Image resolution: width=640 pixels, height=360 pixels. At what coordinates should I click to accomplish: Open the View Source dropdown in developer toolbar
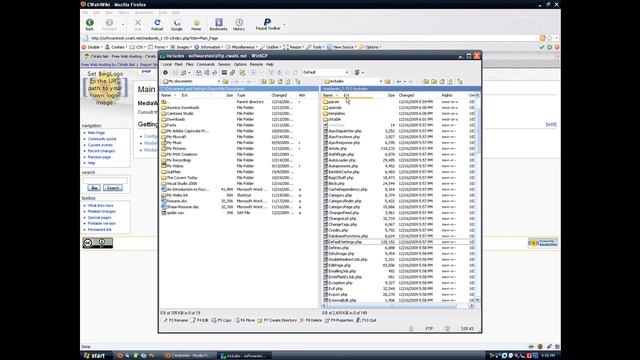[x=342, y=47]
